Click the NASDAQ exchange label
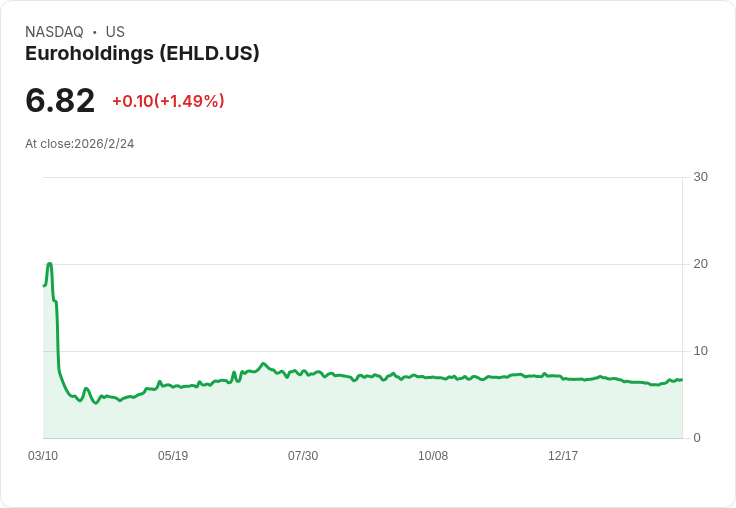The height and width of the screenshot is (508, 736). pyautogui.click(x=54, y=32)
